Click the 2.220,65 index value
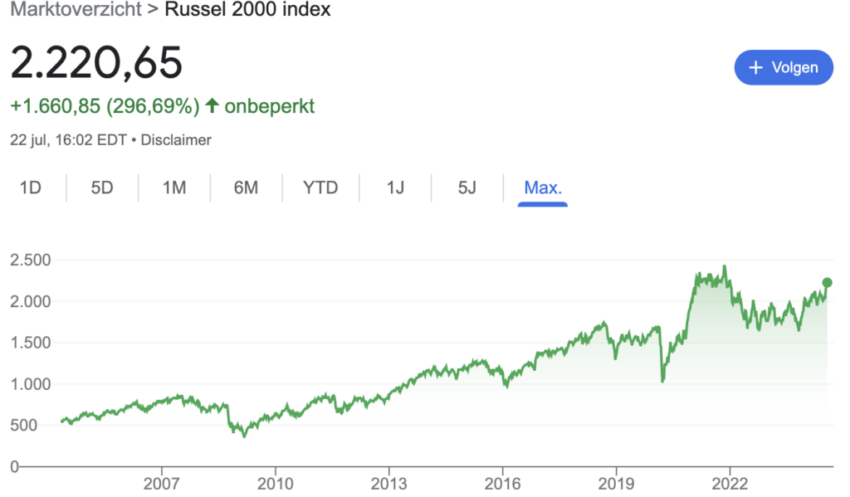Screen dimensions: 850x497 96,63
